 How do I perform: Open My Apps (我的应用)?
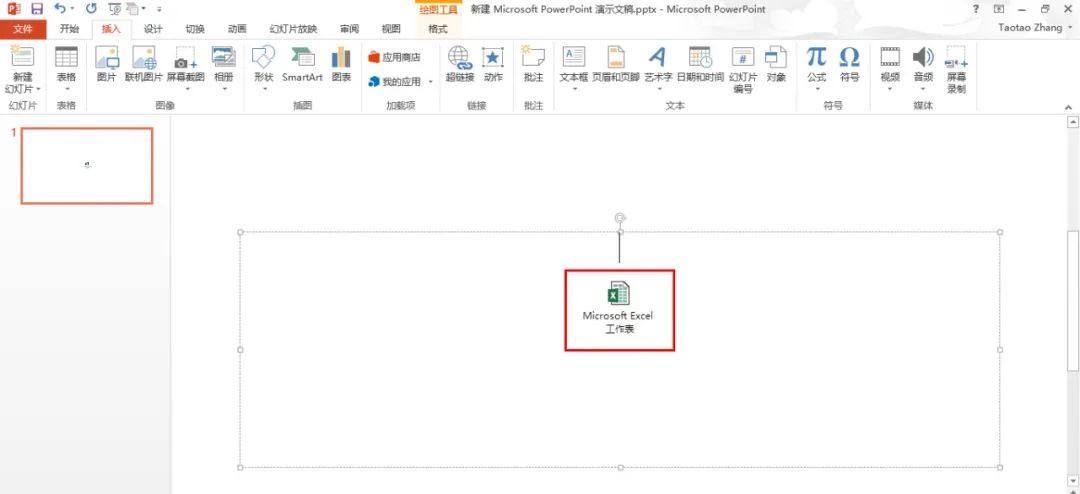pos(395,81)
